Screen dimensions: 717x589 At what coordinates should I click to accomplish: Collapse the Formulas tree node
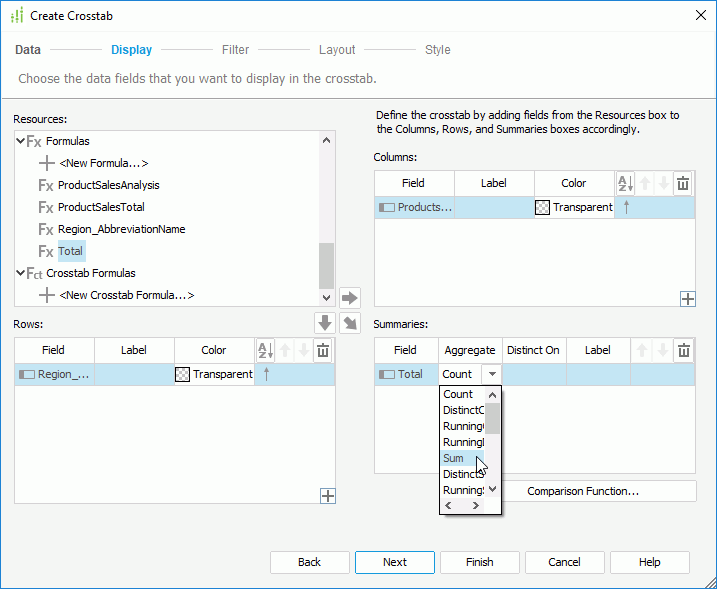[20, 141]
